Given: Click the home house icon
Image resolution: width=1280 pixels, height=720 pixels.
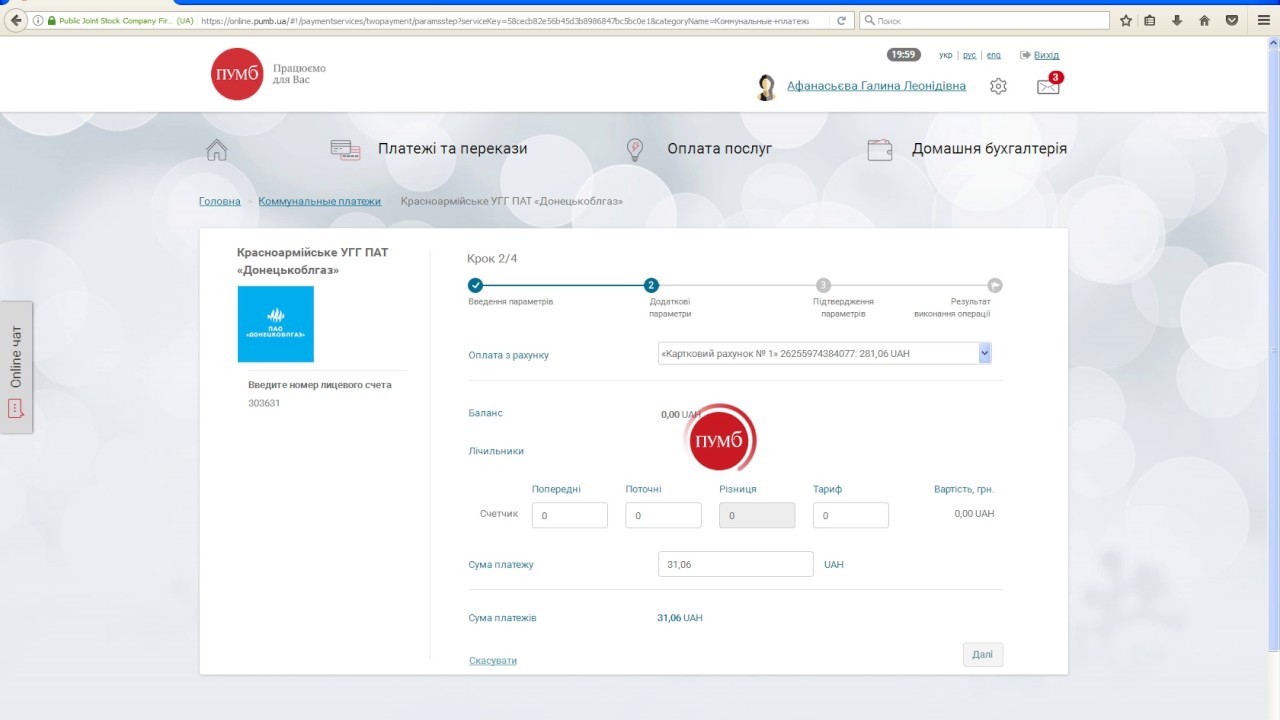Looking at the screenshot, I should click(217, 149).
